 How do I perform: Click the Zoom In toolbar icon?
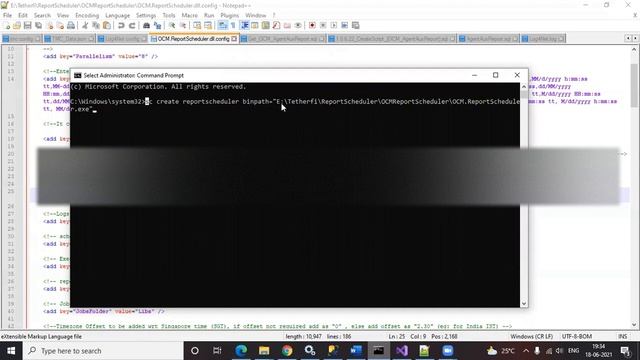(172, 25)
